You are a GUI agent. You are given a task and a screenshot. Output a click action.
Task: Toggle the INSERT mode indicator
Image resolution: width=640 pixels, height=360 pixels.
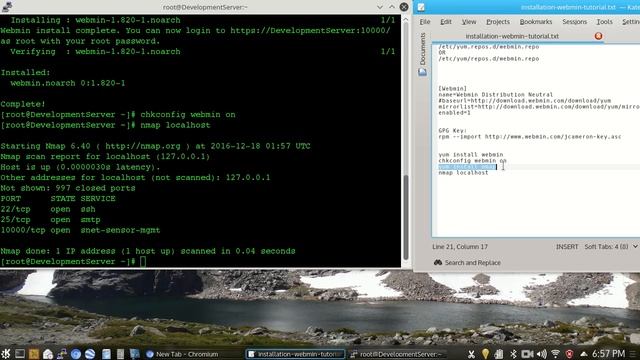[567, 247]
